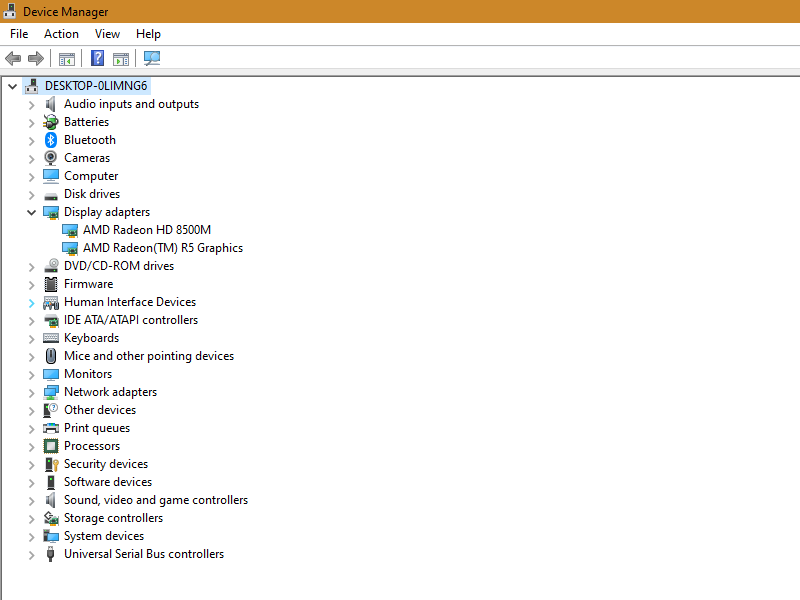Select the Other devices label

coord(100,410)
